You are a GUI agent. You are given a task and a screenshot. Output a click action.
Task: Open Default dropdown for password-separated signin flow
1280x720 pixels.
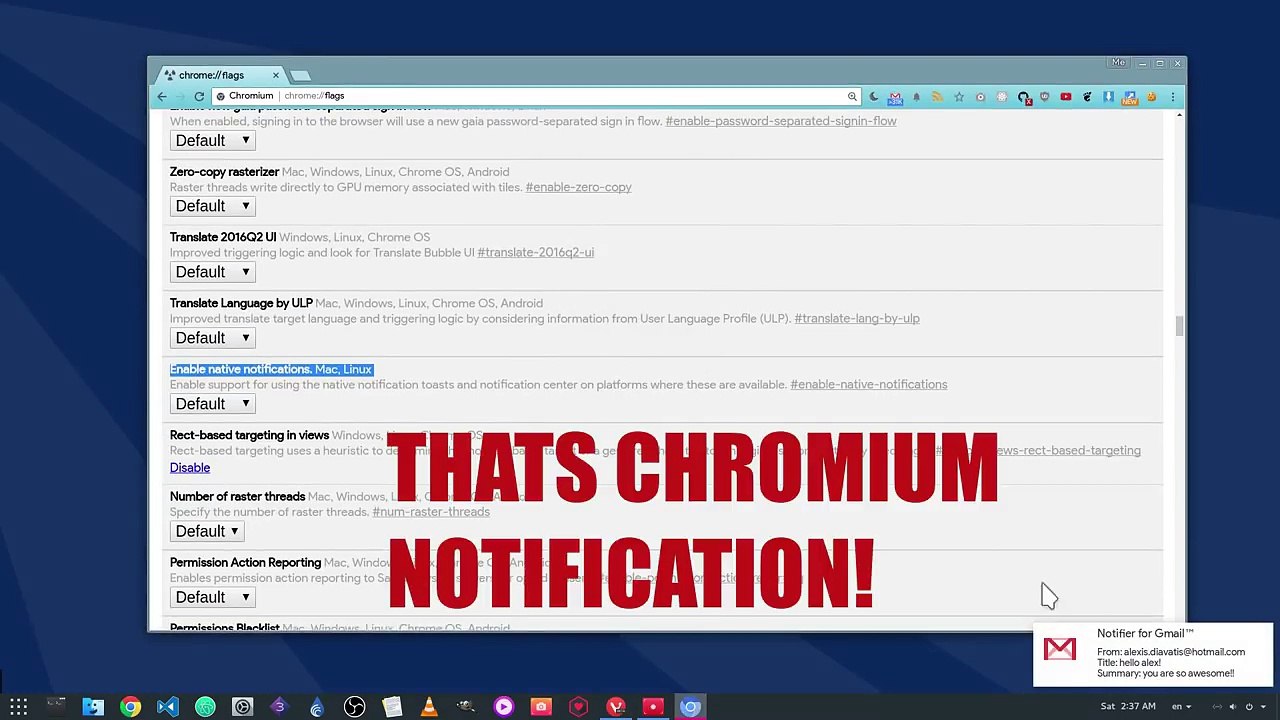(213, 140)
